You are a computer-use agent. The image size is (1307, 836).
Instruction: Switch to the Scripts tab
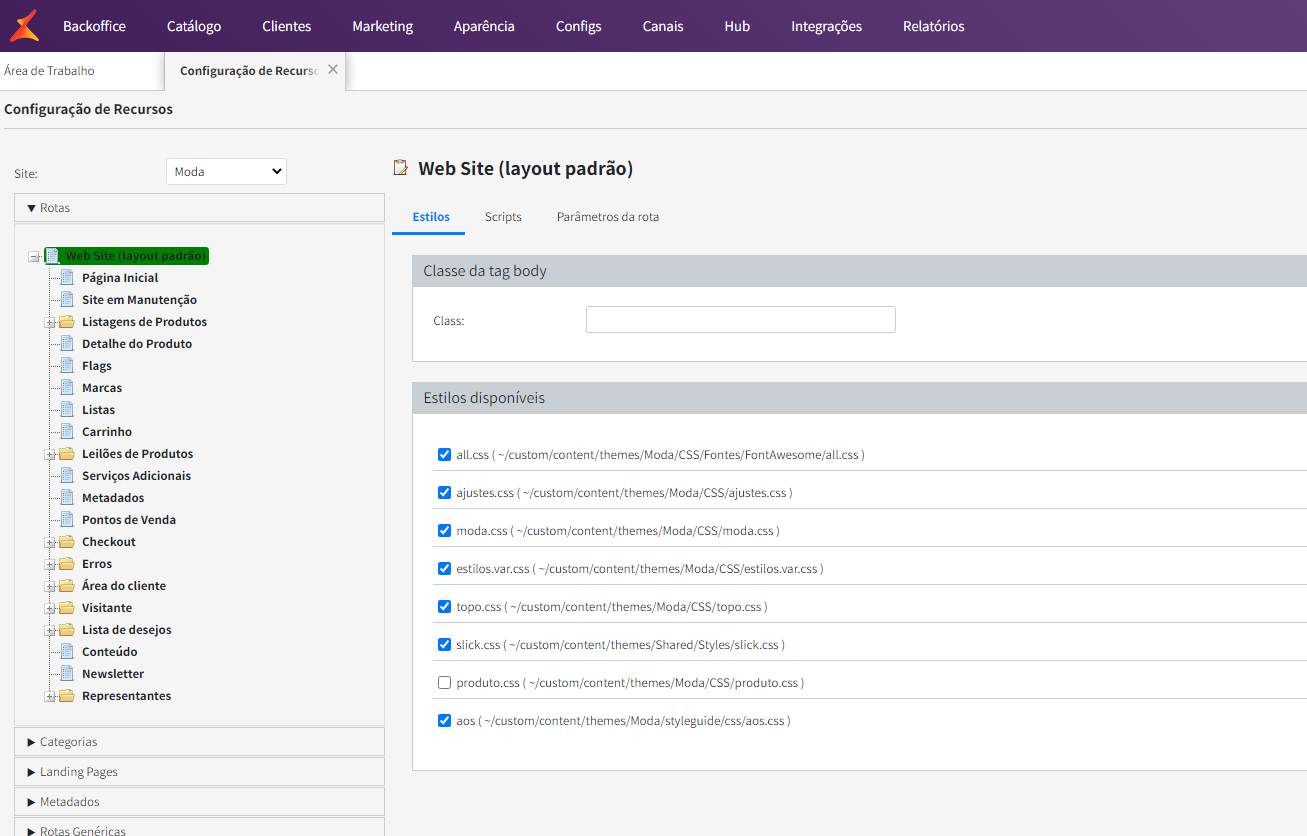tap(503, 217)
